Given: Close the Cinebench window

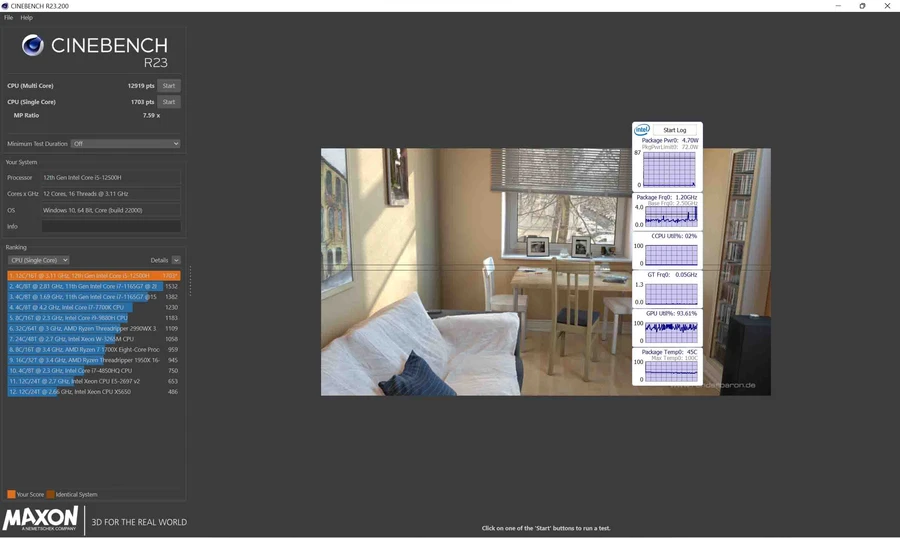Looking at the screenshot, I should (x=887, y=6).
